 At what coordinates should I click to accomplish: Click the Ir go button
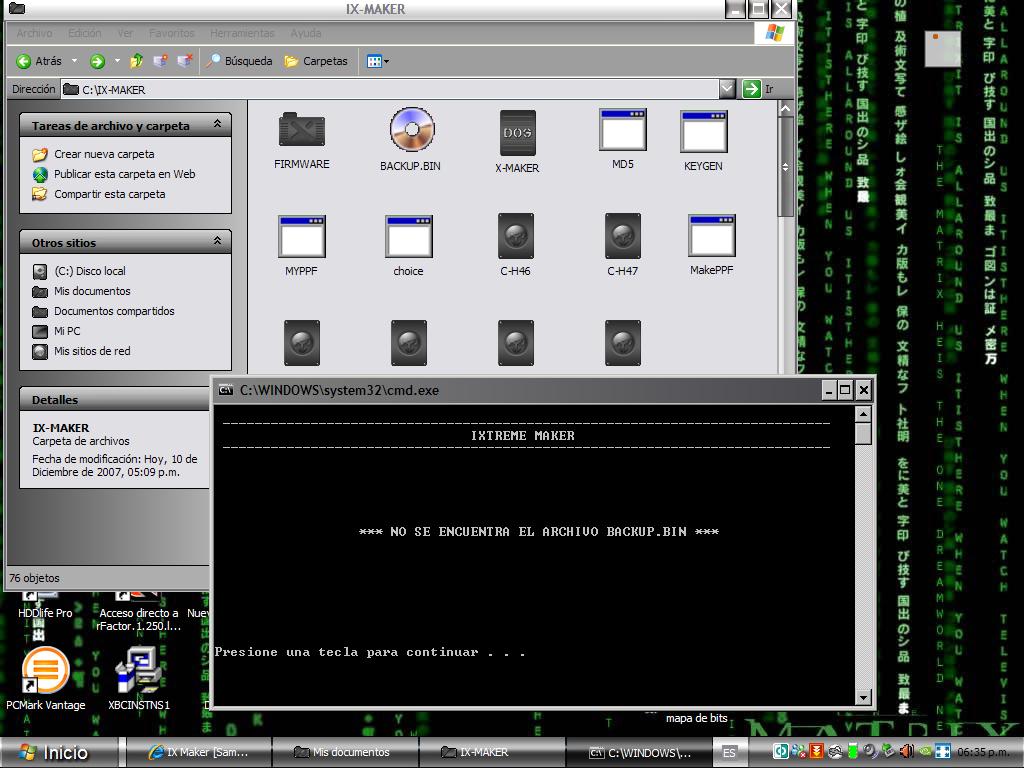pyautogui.click(x=760, y=89)
